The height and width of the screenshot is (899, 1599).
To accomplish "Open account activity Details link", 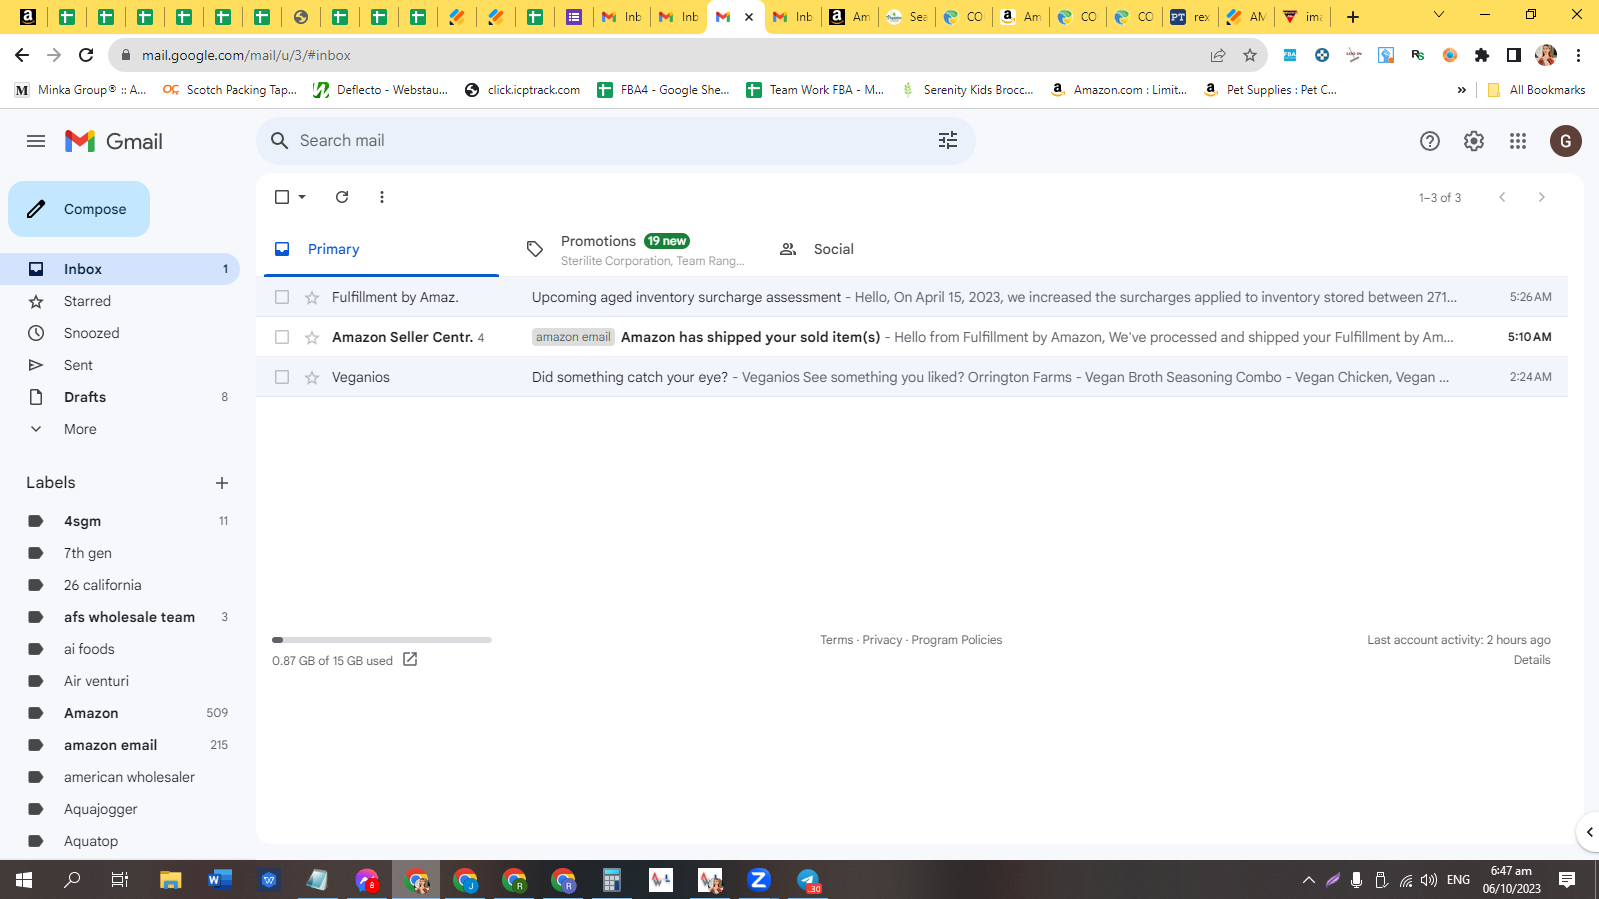I will [1532, 660].
